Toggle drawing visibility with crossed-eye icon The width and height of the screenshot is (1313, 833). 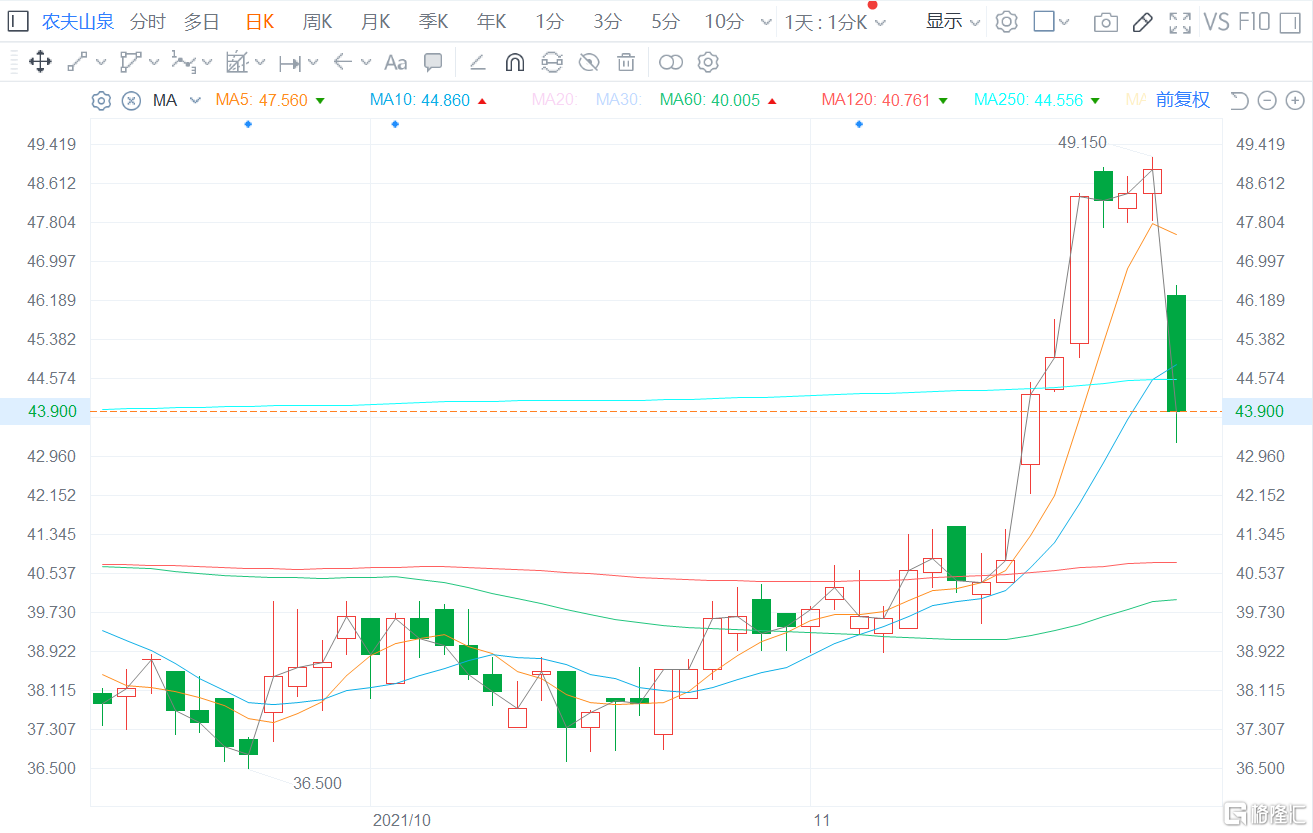click(589, 63)
